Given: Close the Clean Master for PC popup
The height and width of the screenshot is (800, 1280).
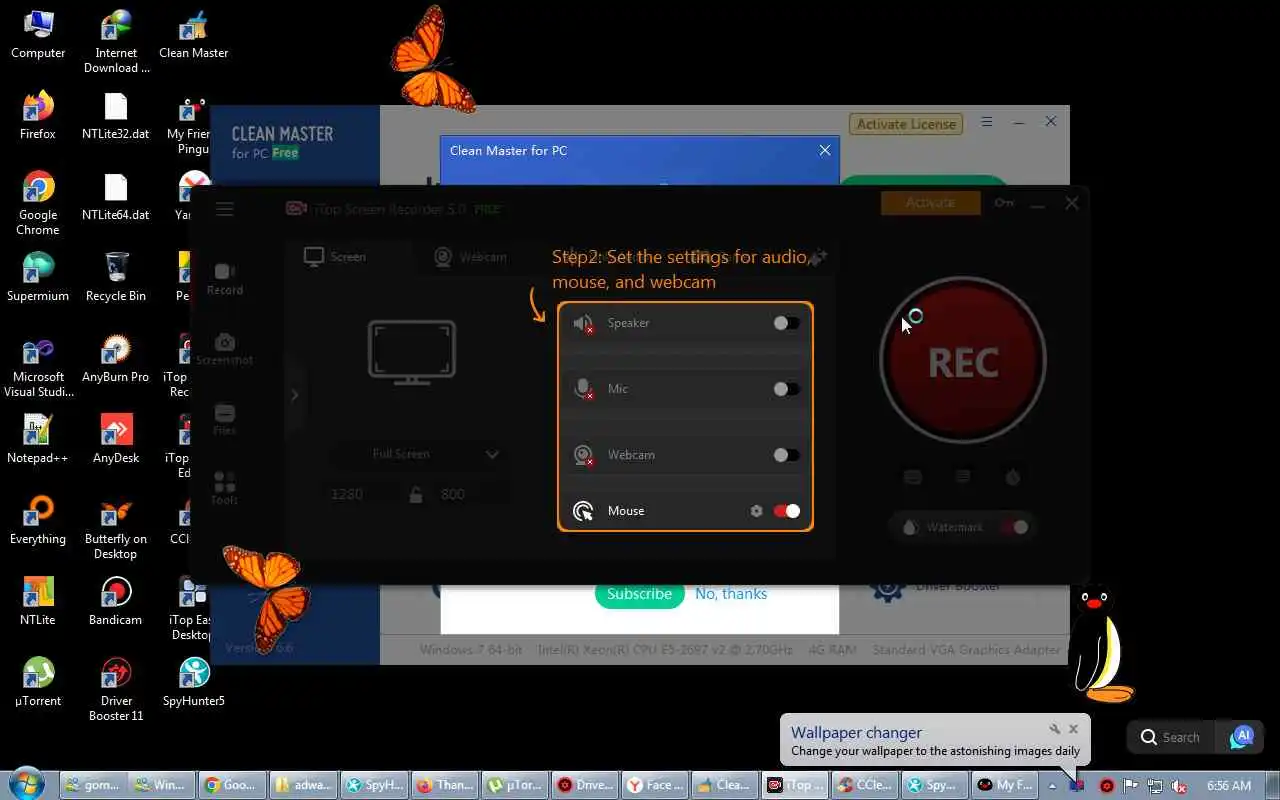Looking at the screenshot, I should coord(825,150).
